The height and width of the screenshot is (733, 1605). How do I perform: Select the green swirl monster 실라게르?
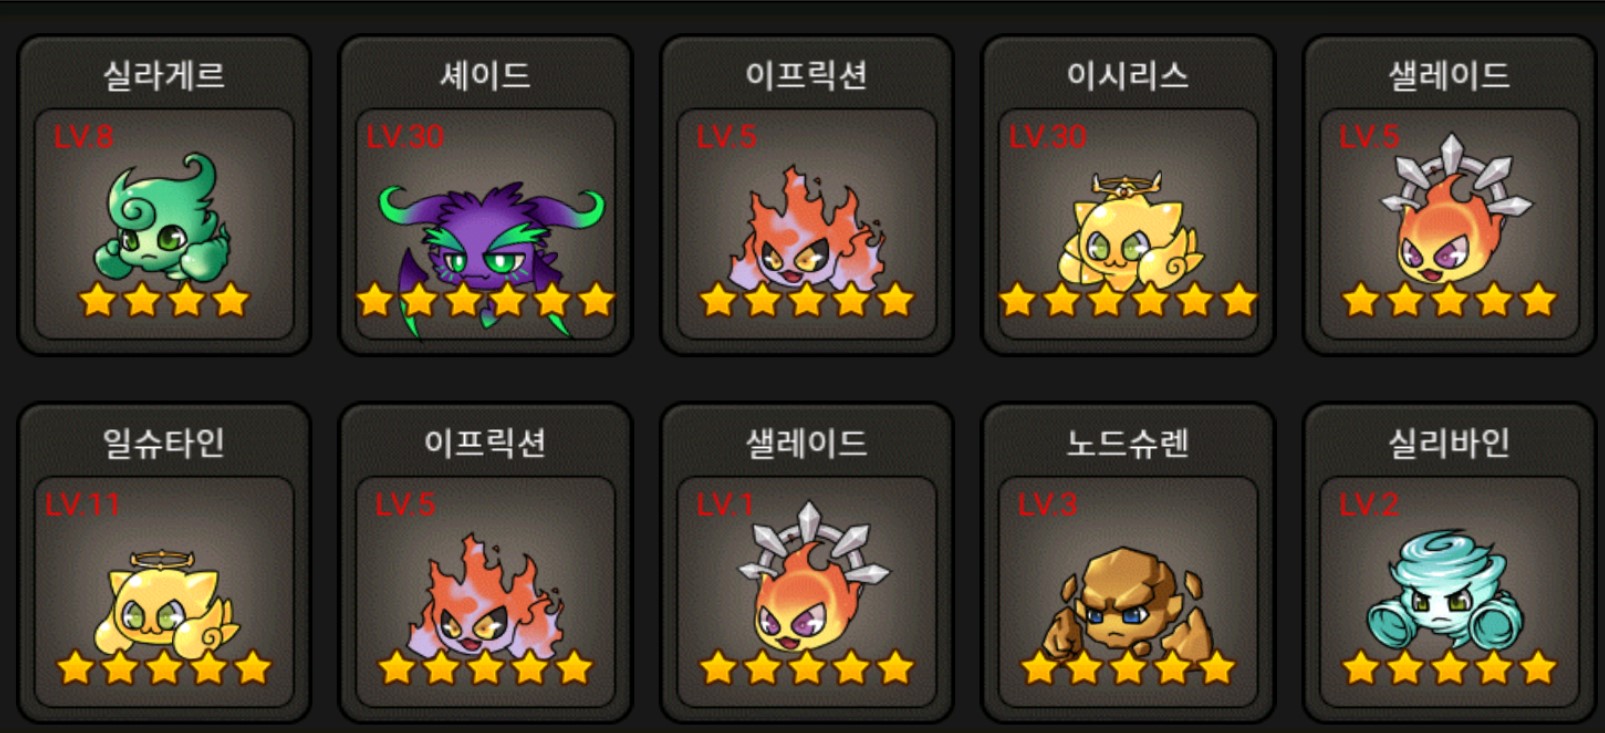pyautogui.click(x=164, y=218)
